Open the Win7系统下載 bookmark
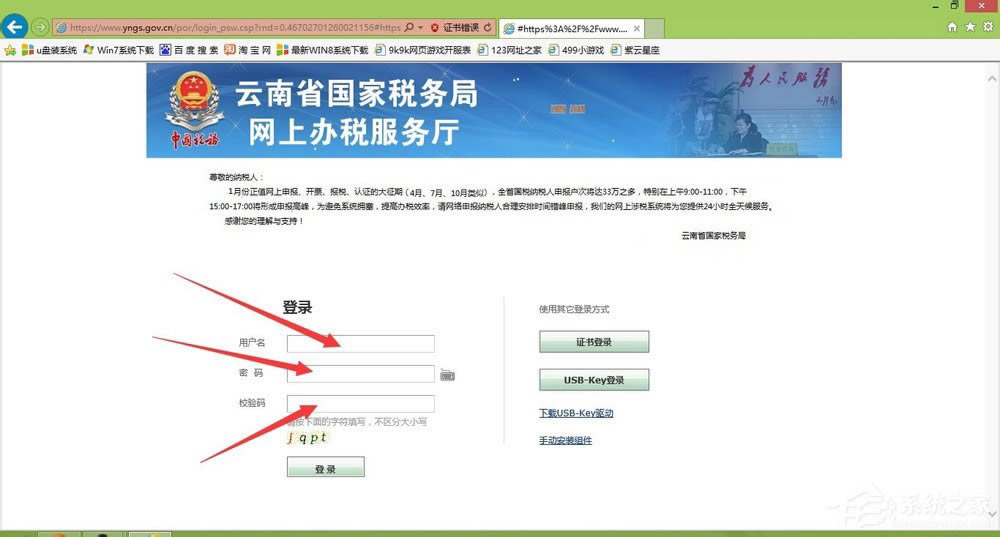 119,50
